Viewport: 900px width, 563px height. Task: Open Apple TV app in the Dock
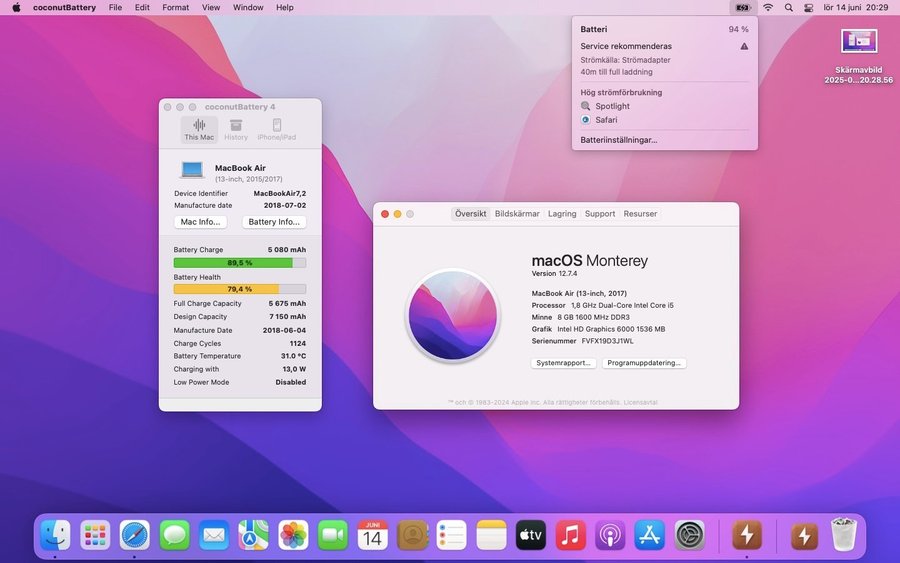[531, 535]
